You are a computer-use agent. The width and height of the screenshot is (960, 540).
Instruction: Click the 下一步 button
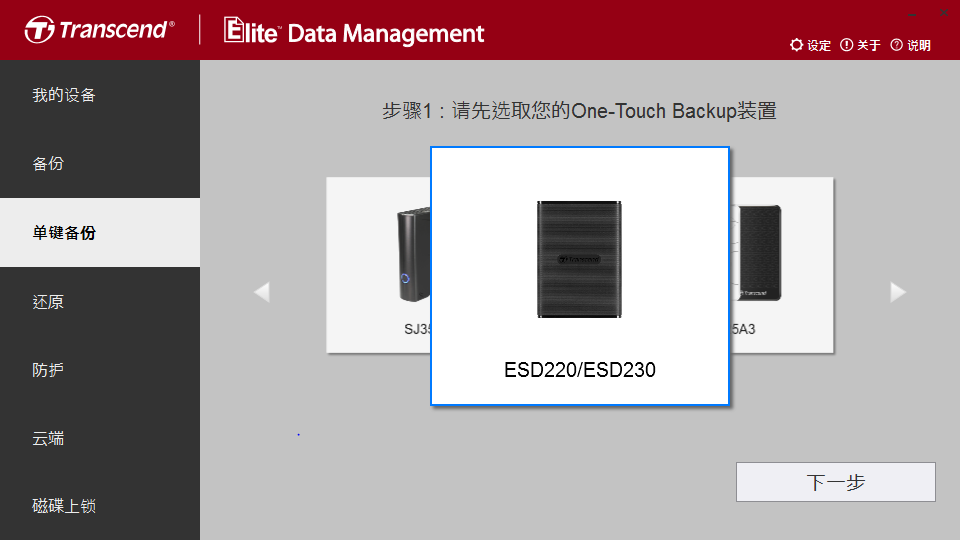pos(836,482)
